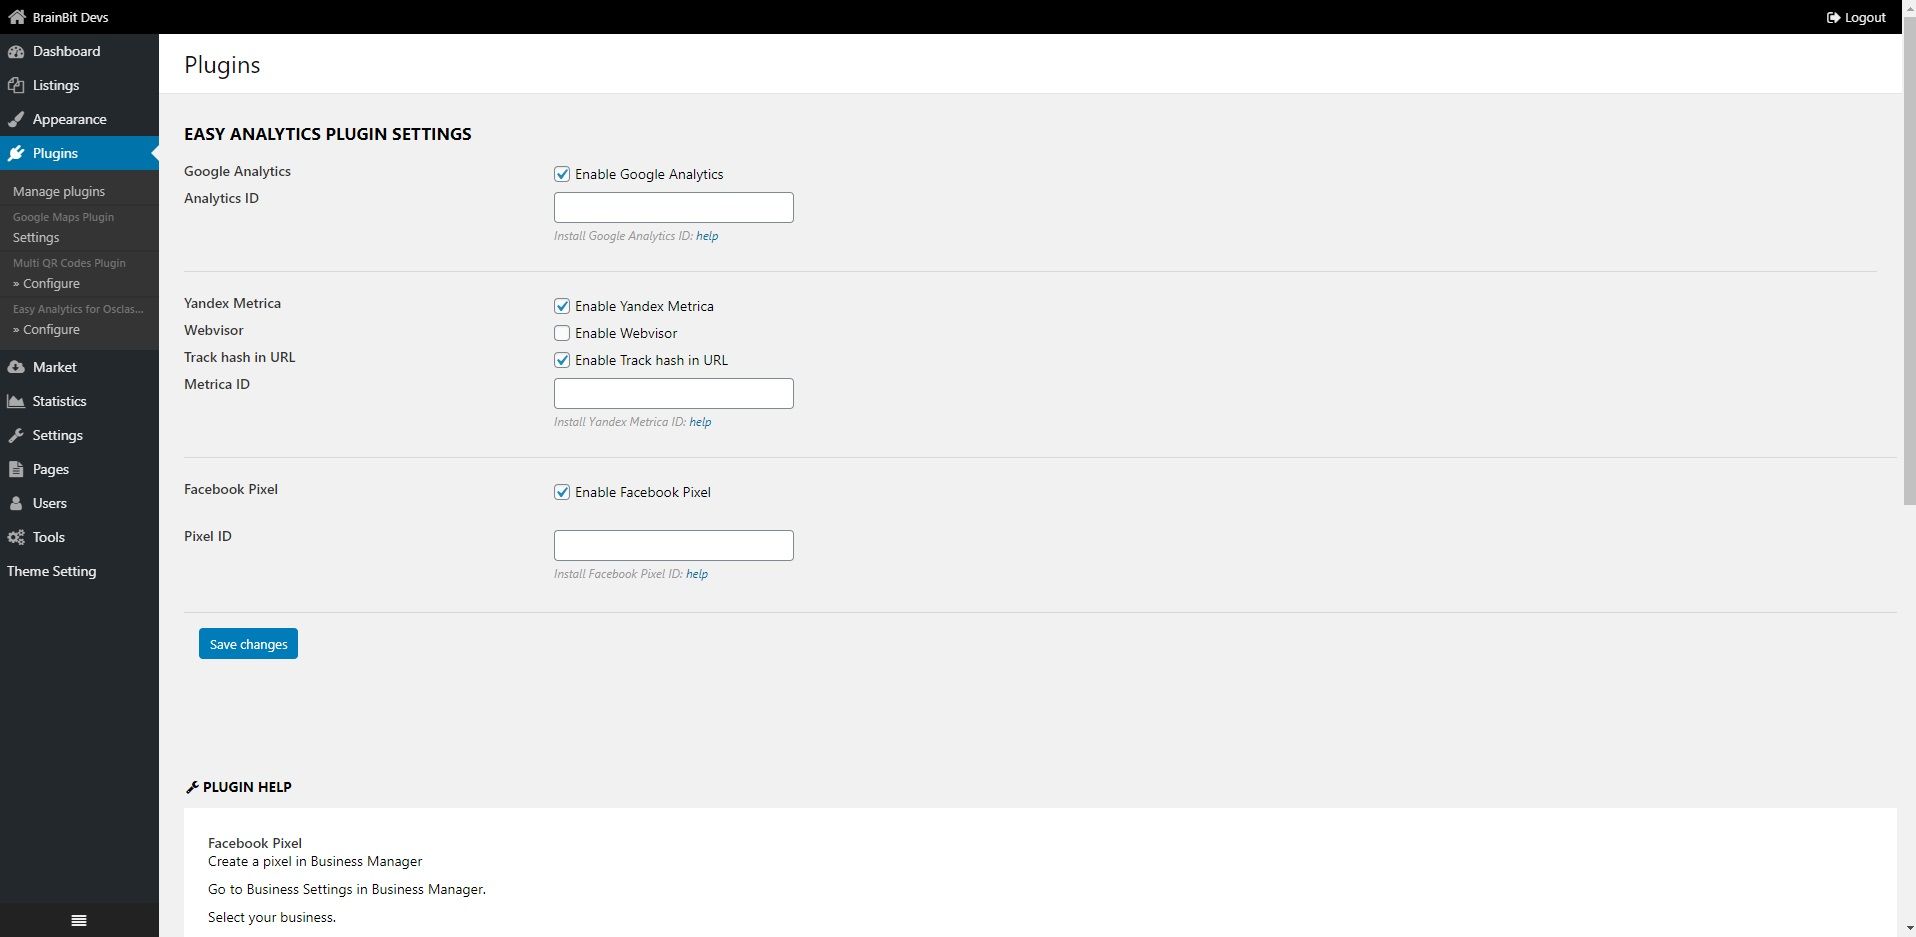Open the Market section icon

pyautogui.click(x=17, y=367)
